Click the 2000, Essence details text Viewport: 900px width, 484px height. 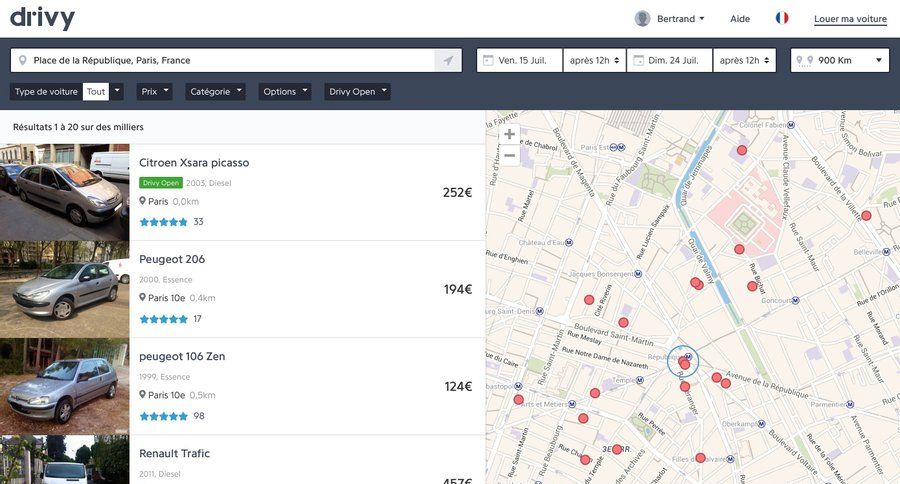[x=165, y=280]
